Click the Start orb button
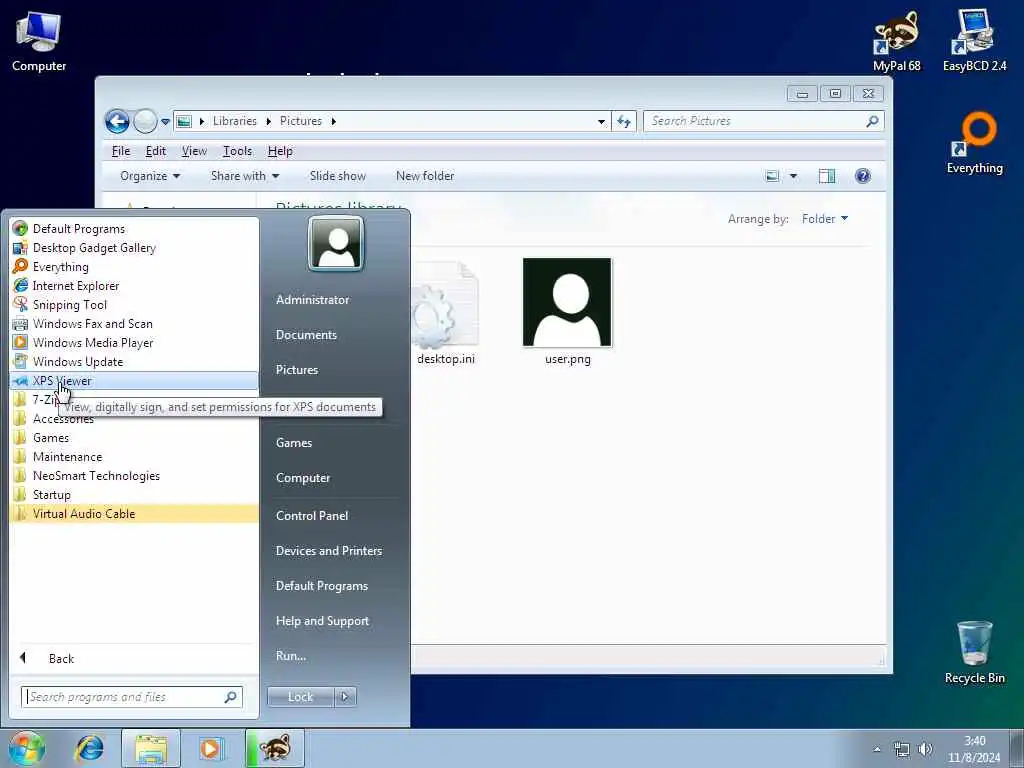Screen dimensions: 1024x768 pos(26,748)
